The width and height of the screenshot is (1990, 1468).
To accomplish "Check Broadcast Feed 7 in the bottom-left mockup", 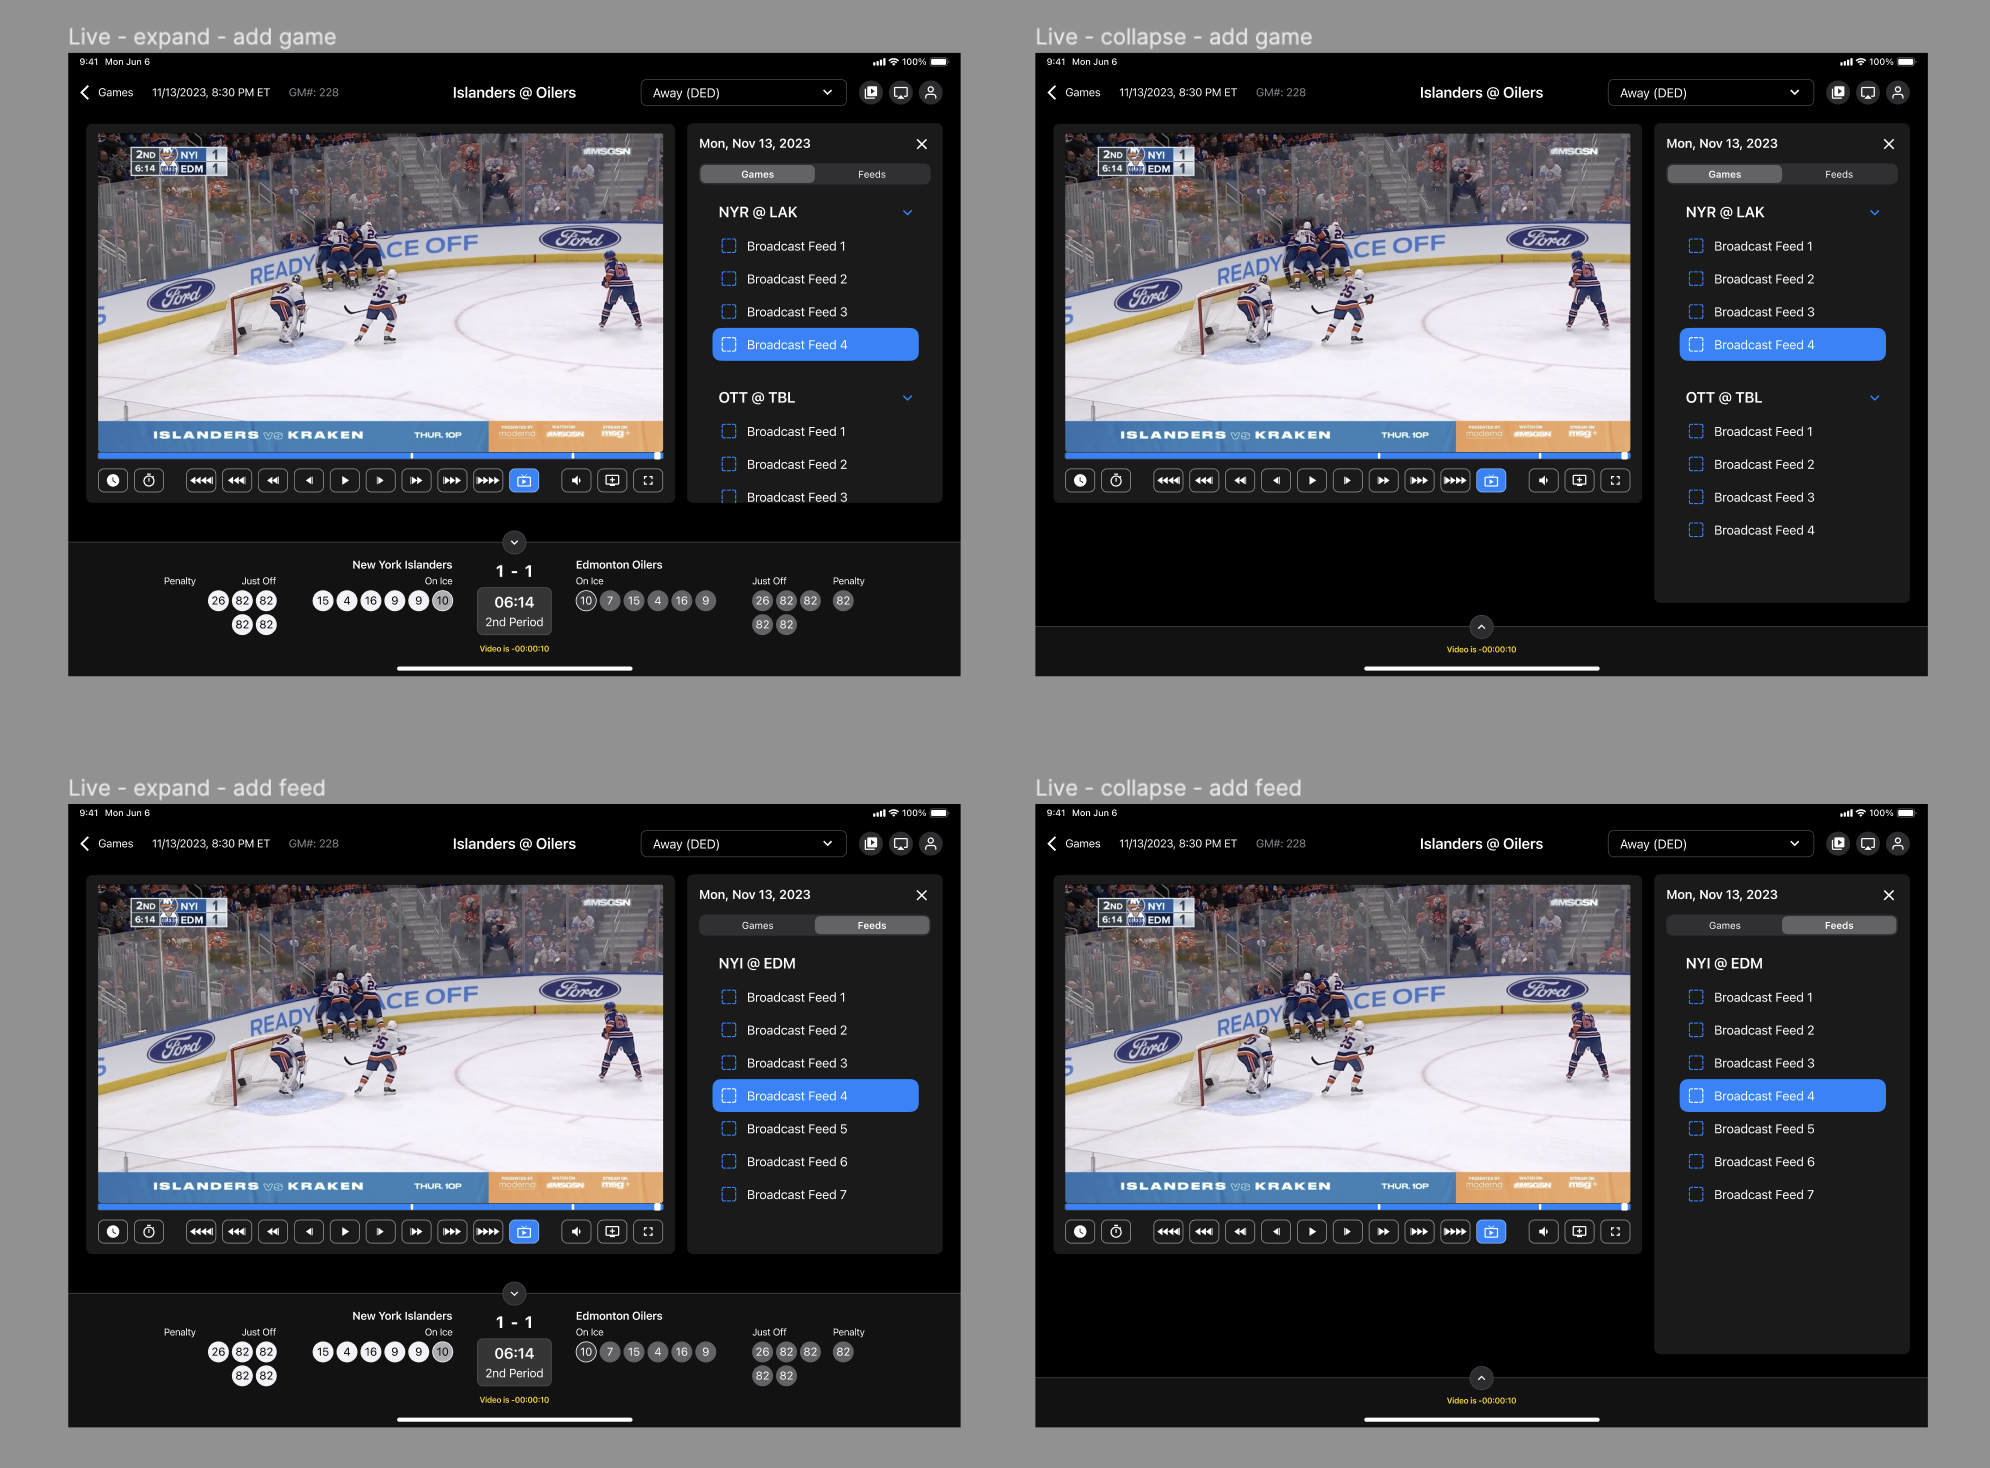I will point(729,1195).
